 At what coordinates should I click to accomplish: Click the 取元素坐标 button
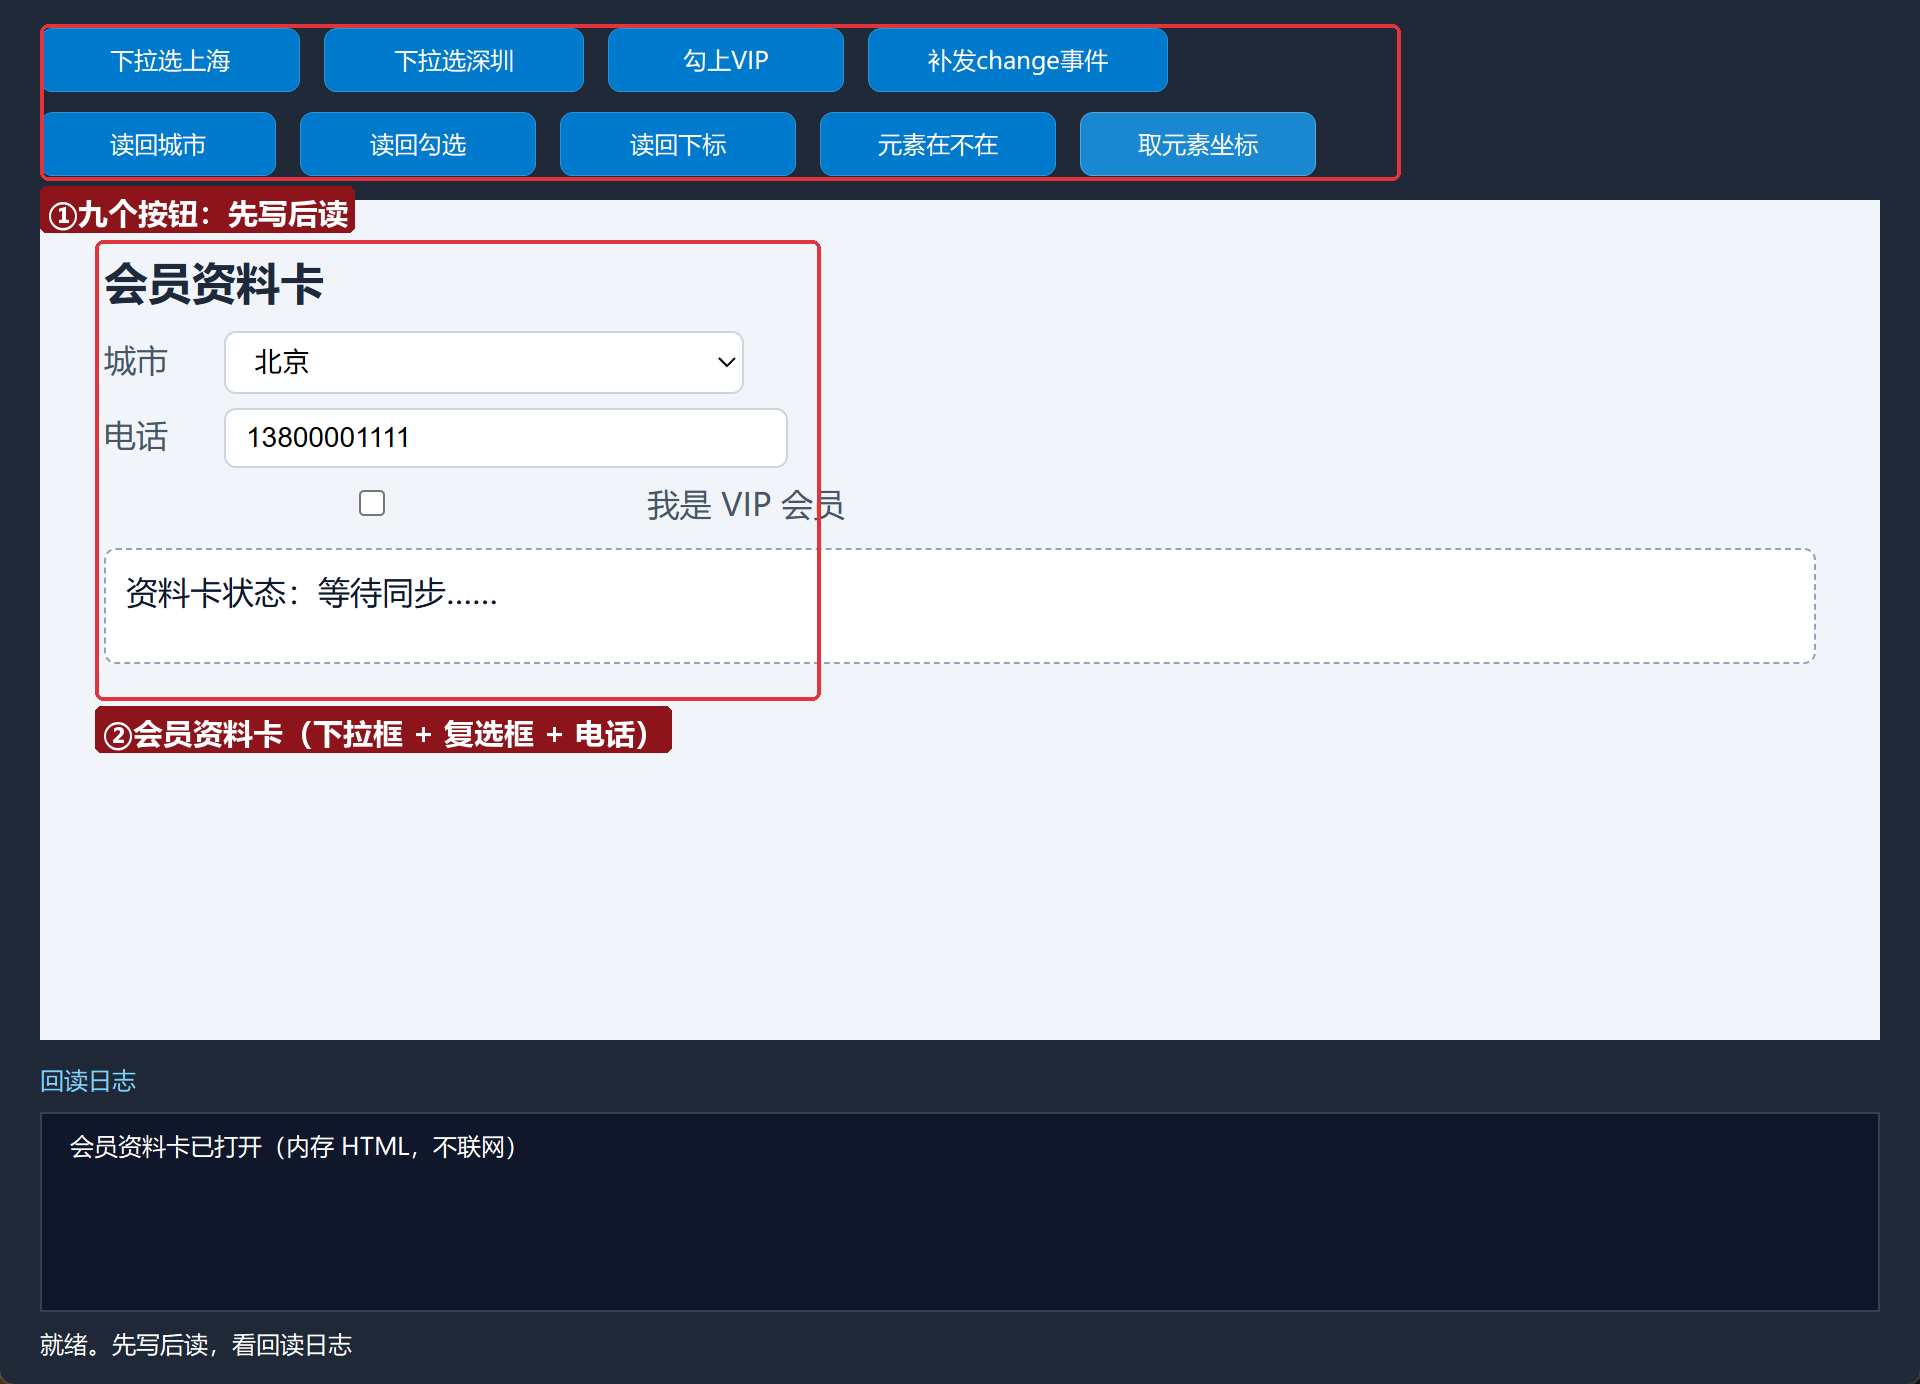point(1198,144)
